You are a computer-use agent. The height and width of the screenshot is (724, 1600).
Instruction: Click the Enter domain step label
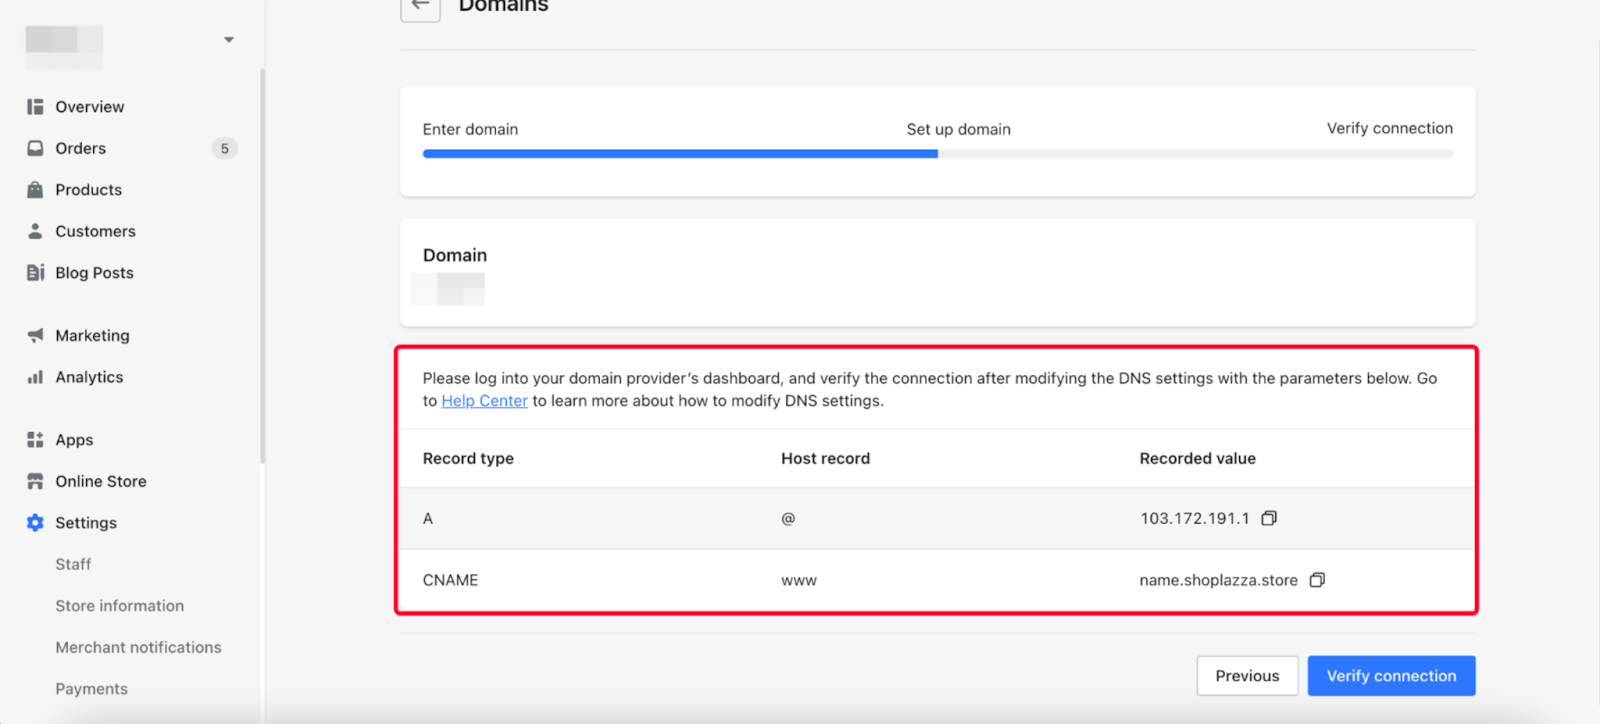470,129
